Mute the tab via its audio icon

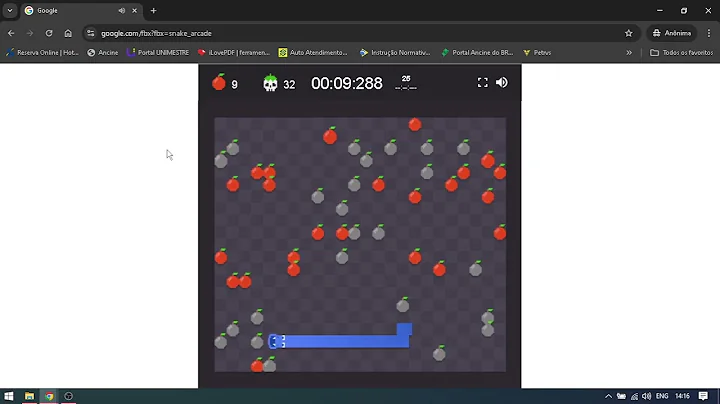pos(121,11)
